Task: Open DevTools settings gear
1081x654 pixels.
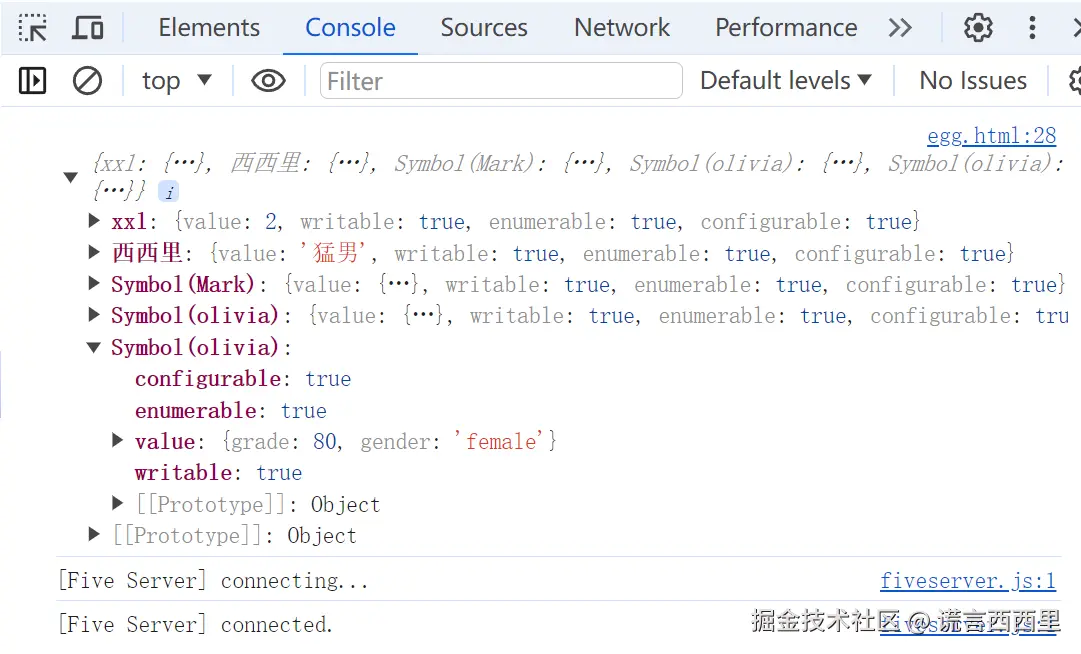Action: click(x=978, y=27)
